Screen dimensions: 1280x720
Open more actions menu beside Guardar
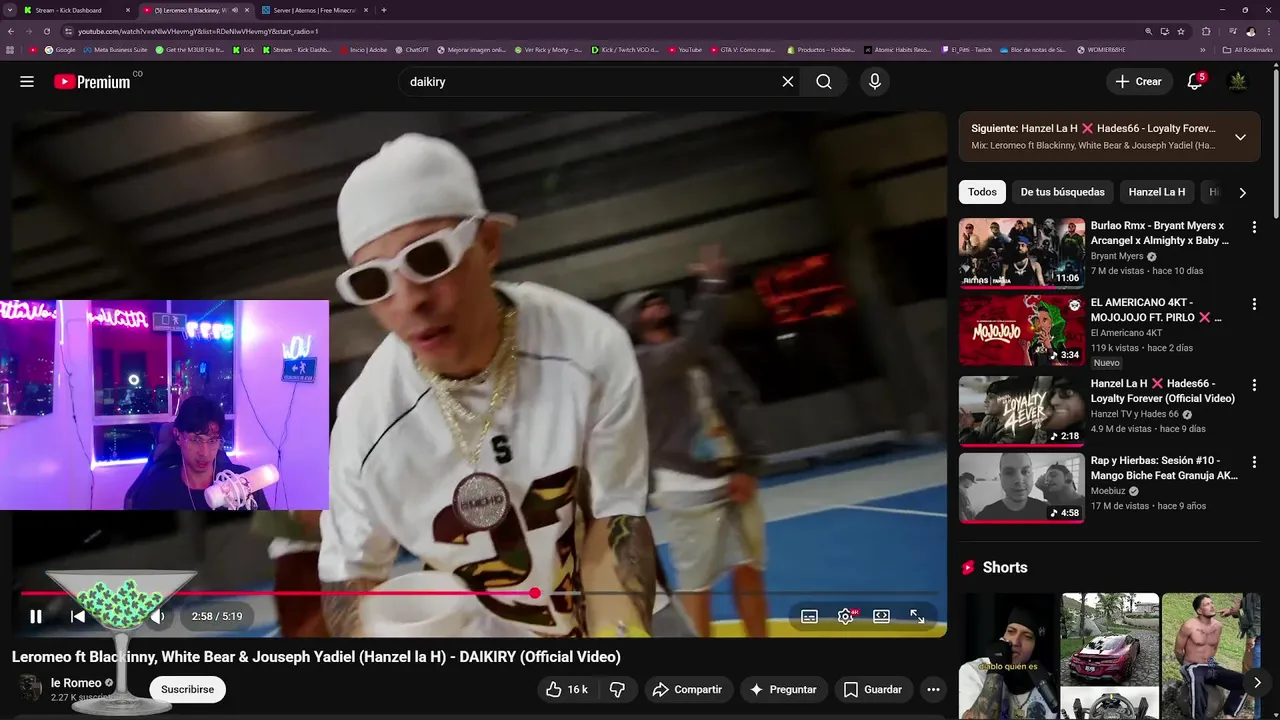tap(933, 689)
